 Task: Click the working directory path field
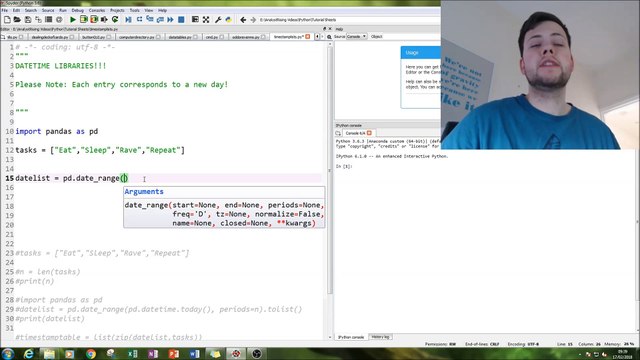[349, 20]
